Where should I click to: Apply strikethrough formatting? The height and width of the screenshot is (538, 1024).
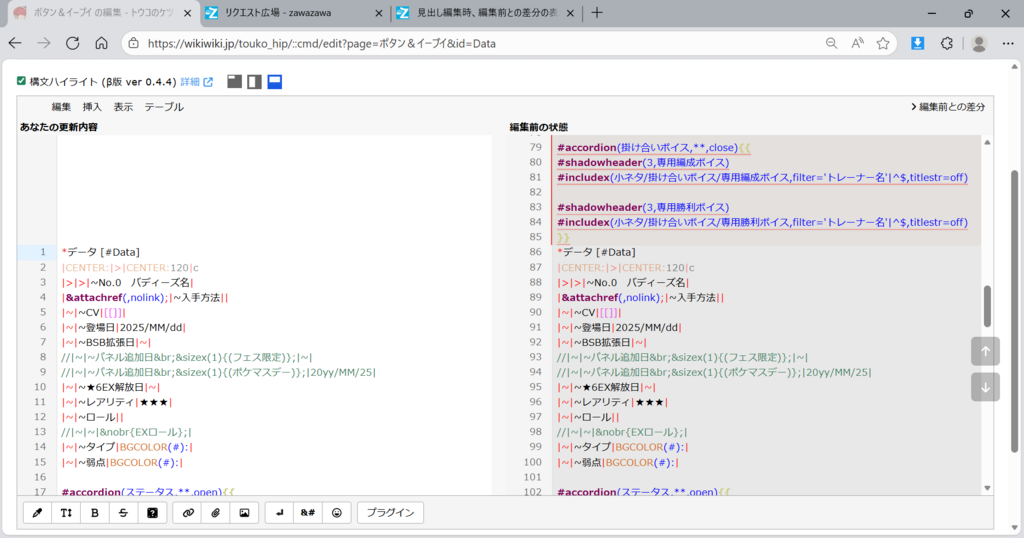click(x=124, y=513)
